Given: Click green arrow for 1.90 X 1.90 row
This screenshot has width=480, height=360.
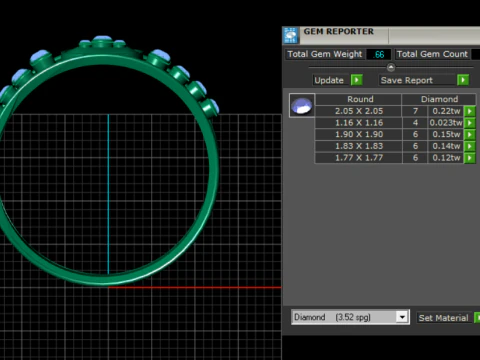Looking at the screenshot, I should pos(470,134).
